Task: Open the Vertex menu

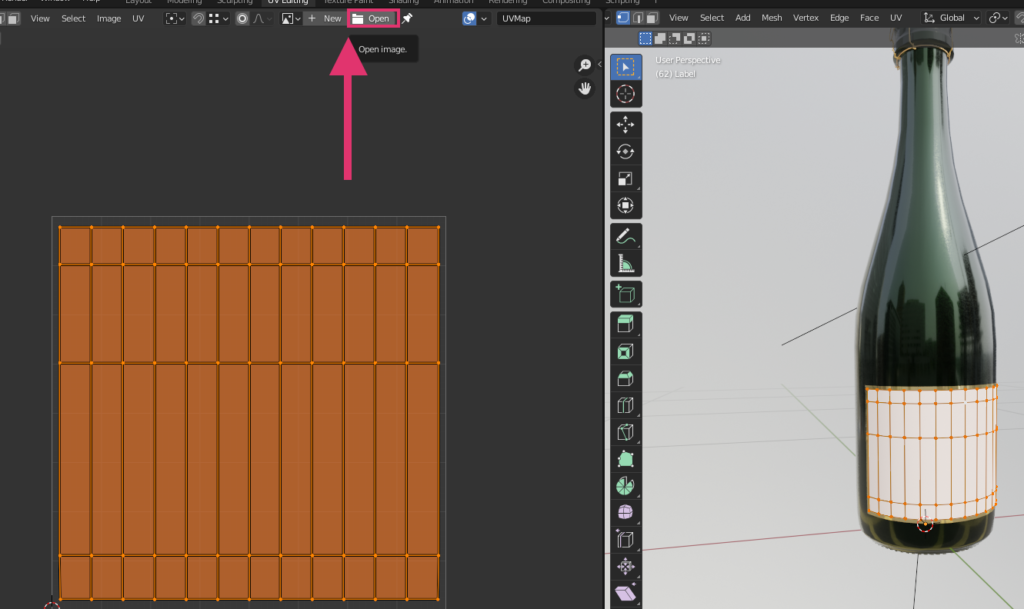Action: 805,18
